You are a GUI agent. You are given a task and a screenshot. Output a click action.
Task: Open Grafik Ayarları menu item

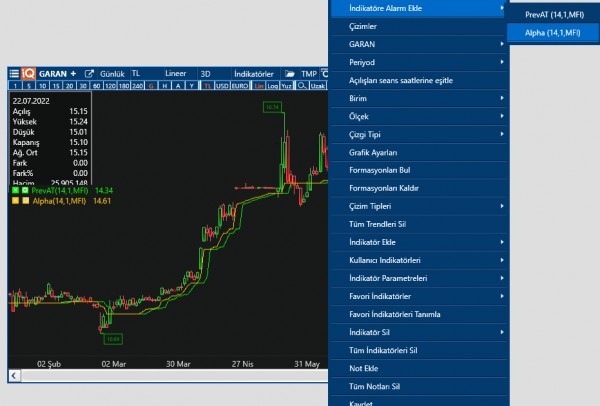(x=419, y=152)
